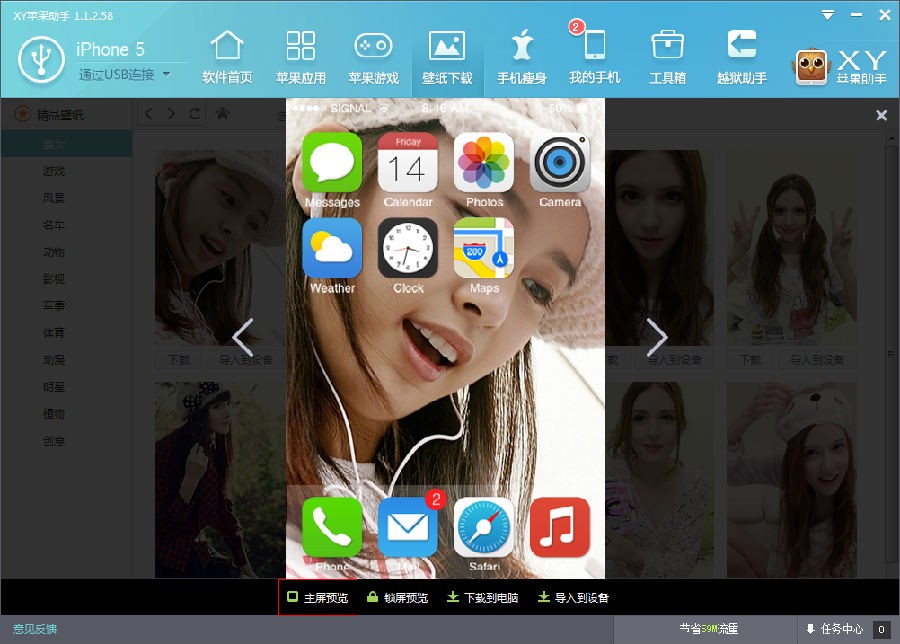Show the next wallpaper

(x=657, y=337)
